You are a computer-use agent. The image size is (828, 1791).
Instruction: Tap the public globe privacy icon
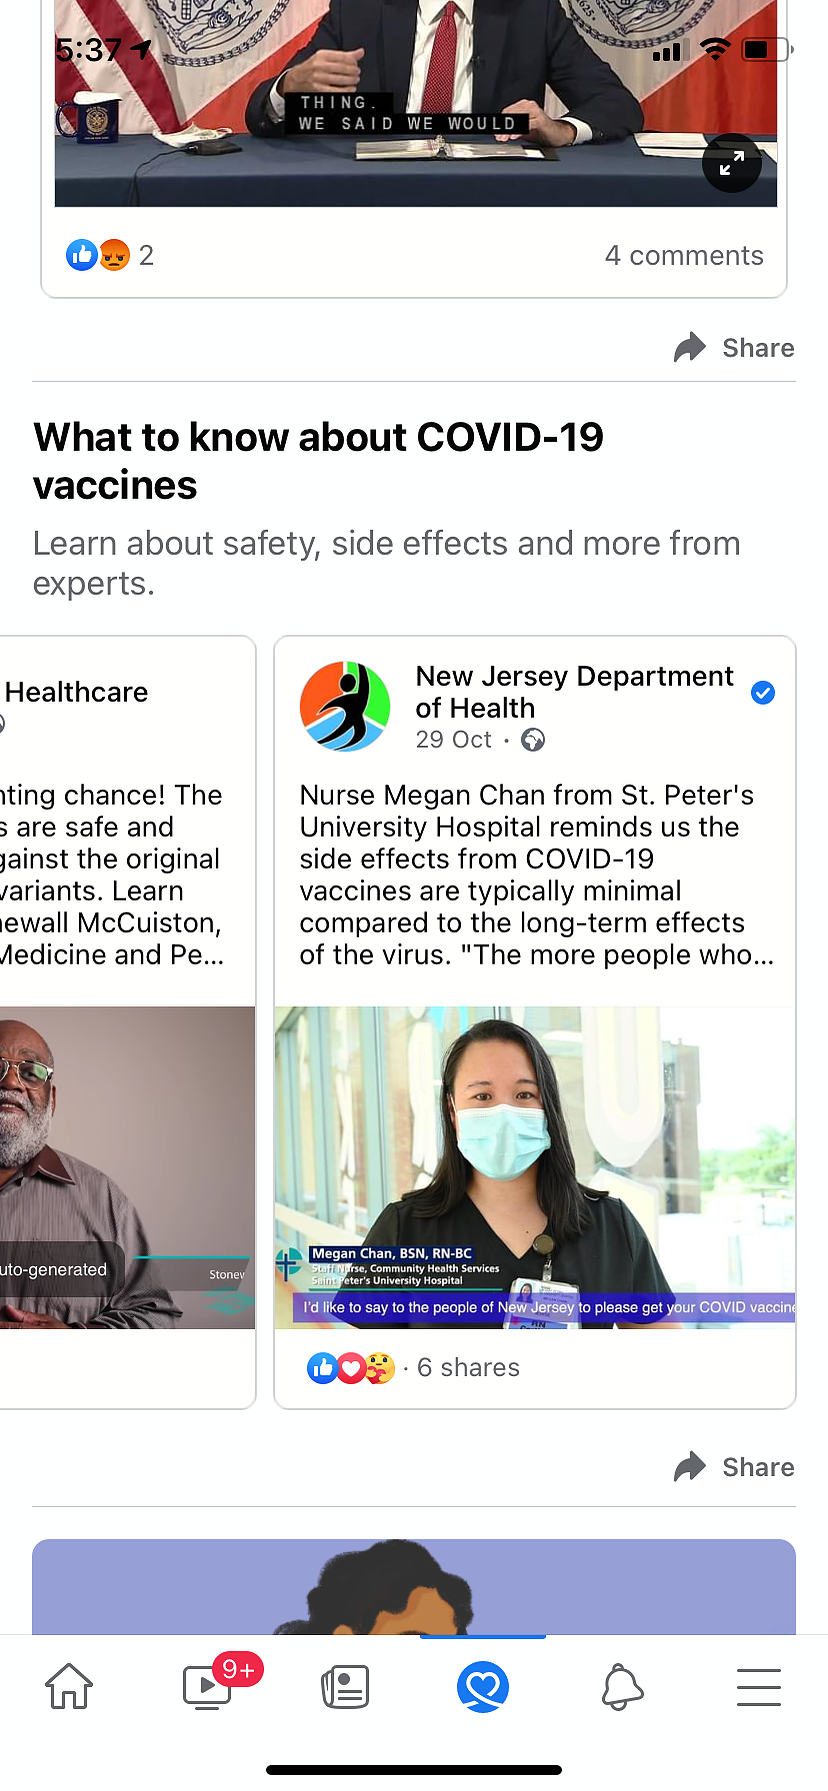[534, 740]
